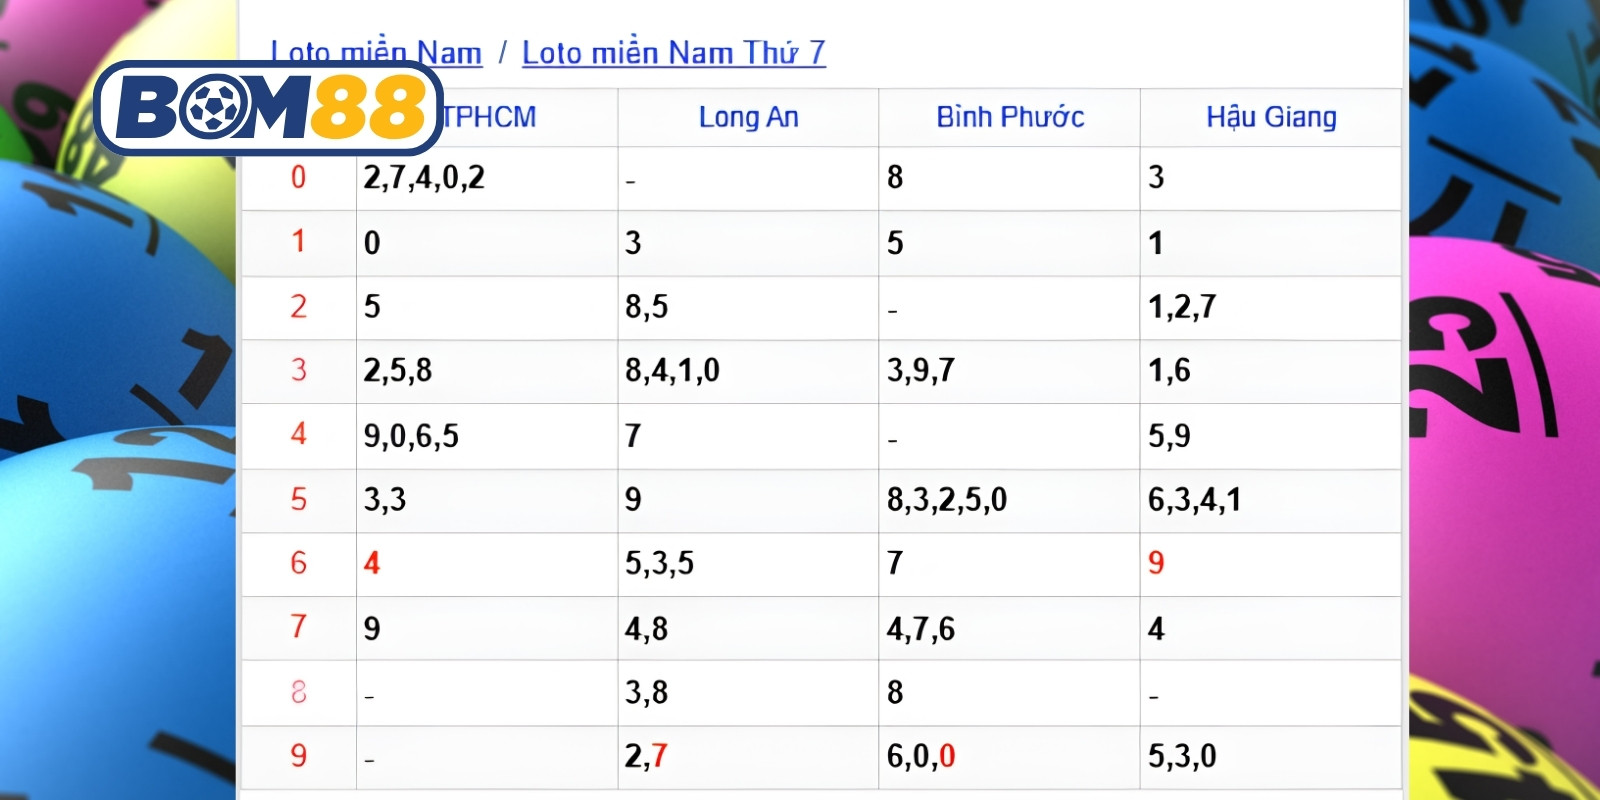The height and width of the screenshot is (800, 1600).
Task: Open the Loto miền Nam Thứ 7 link
Action: [x=674, y=53]
